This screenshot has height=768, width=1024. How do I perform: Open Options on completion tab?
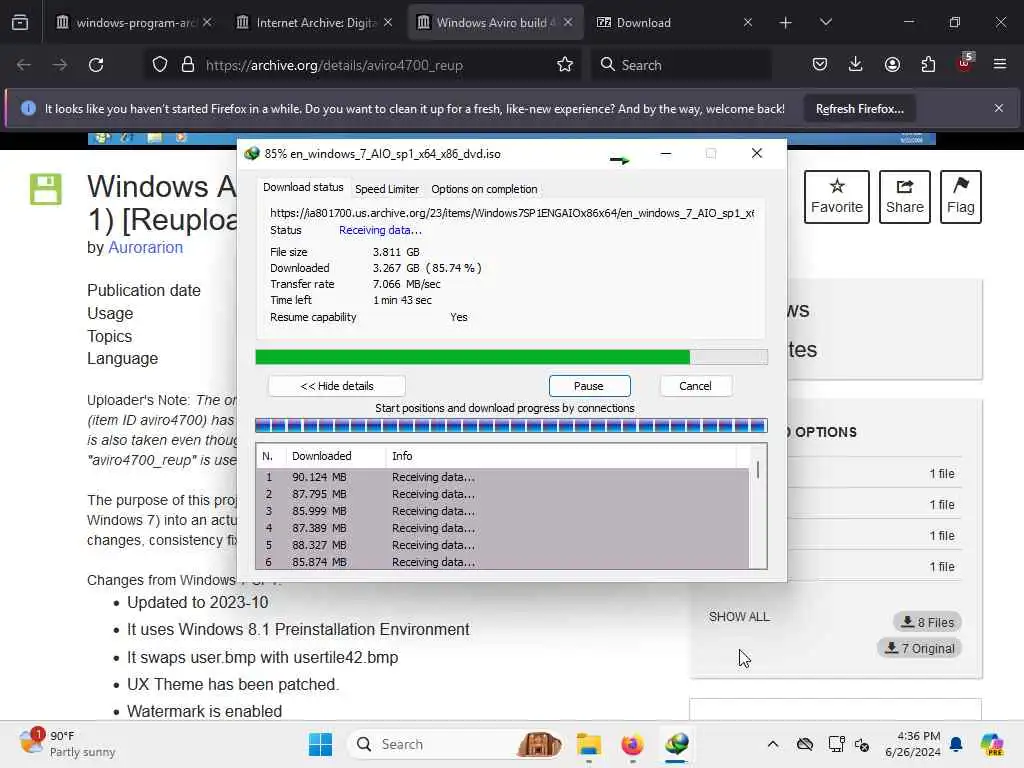pyautogui.click(x=484, y=189)
